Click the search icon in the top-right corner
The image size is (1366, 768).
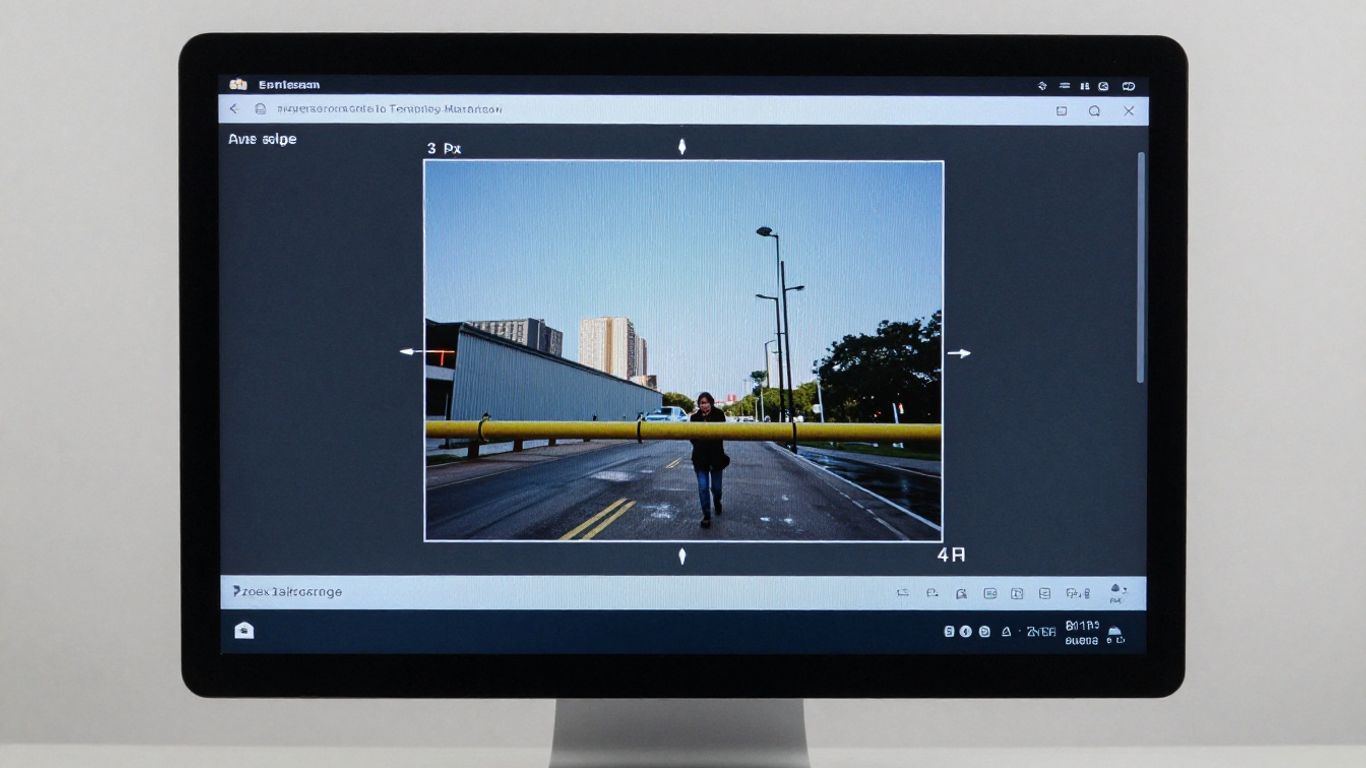(1093, 112)
